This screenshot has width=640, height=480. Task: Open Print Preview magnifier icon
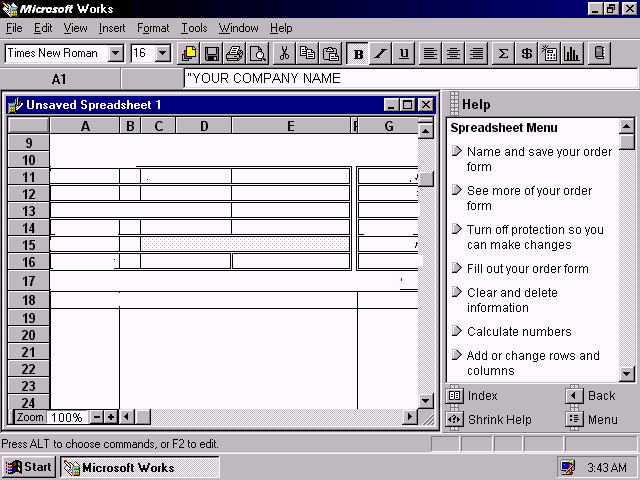click(x=258, y=53)
